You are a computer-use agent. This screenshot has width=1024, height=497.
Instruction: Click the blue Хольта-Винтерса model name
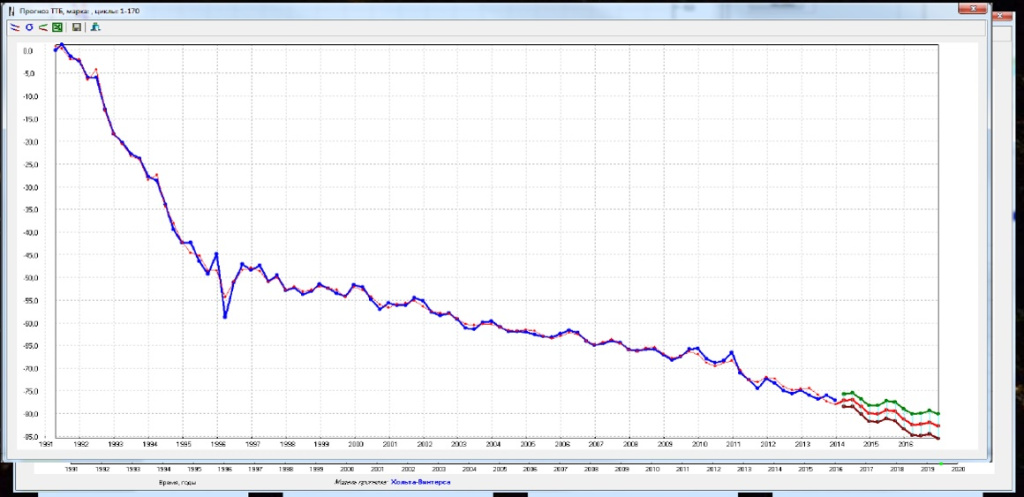tap(421, 482)
